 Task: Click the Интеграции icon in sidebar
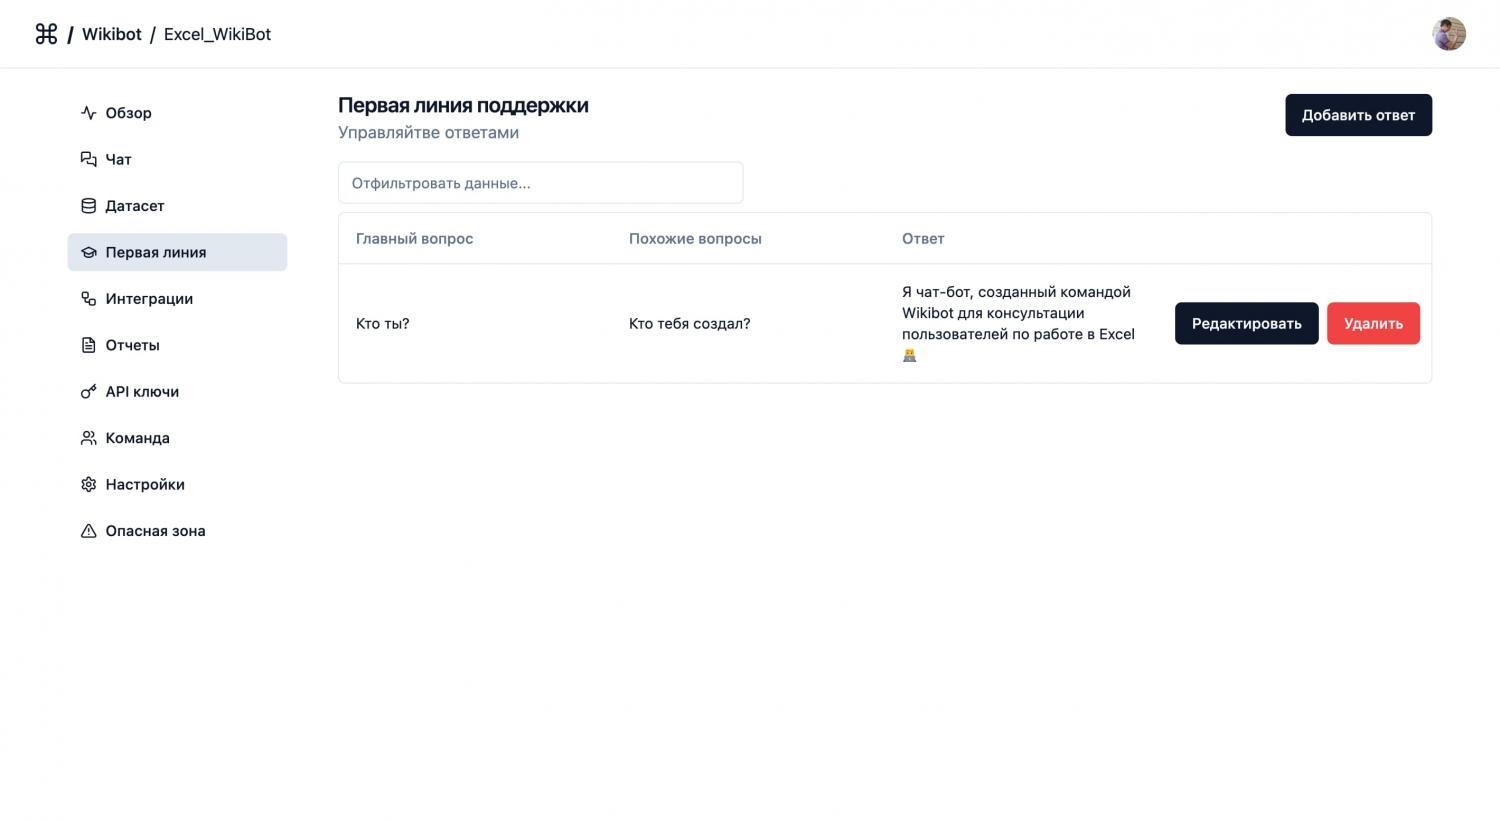[88, 299]
